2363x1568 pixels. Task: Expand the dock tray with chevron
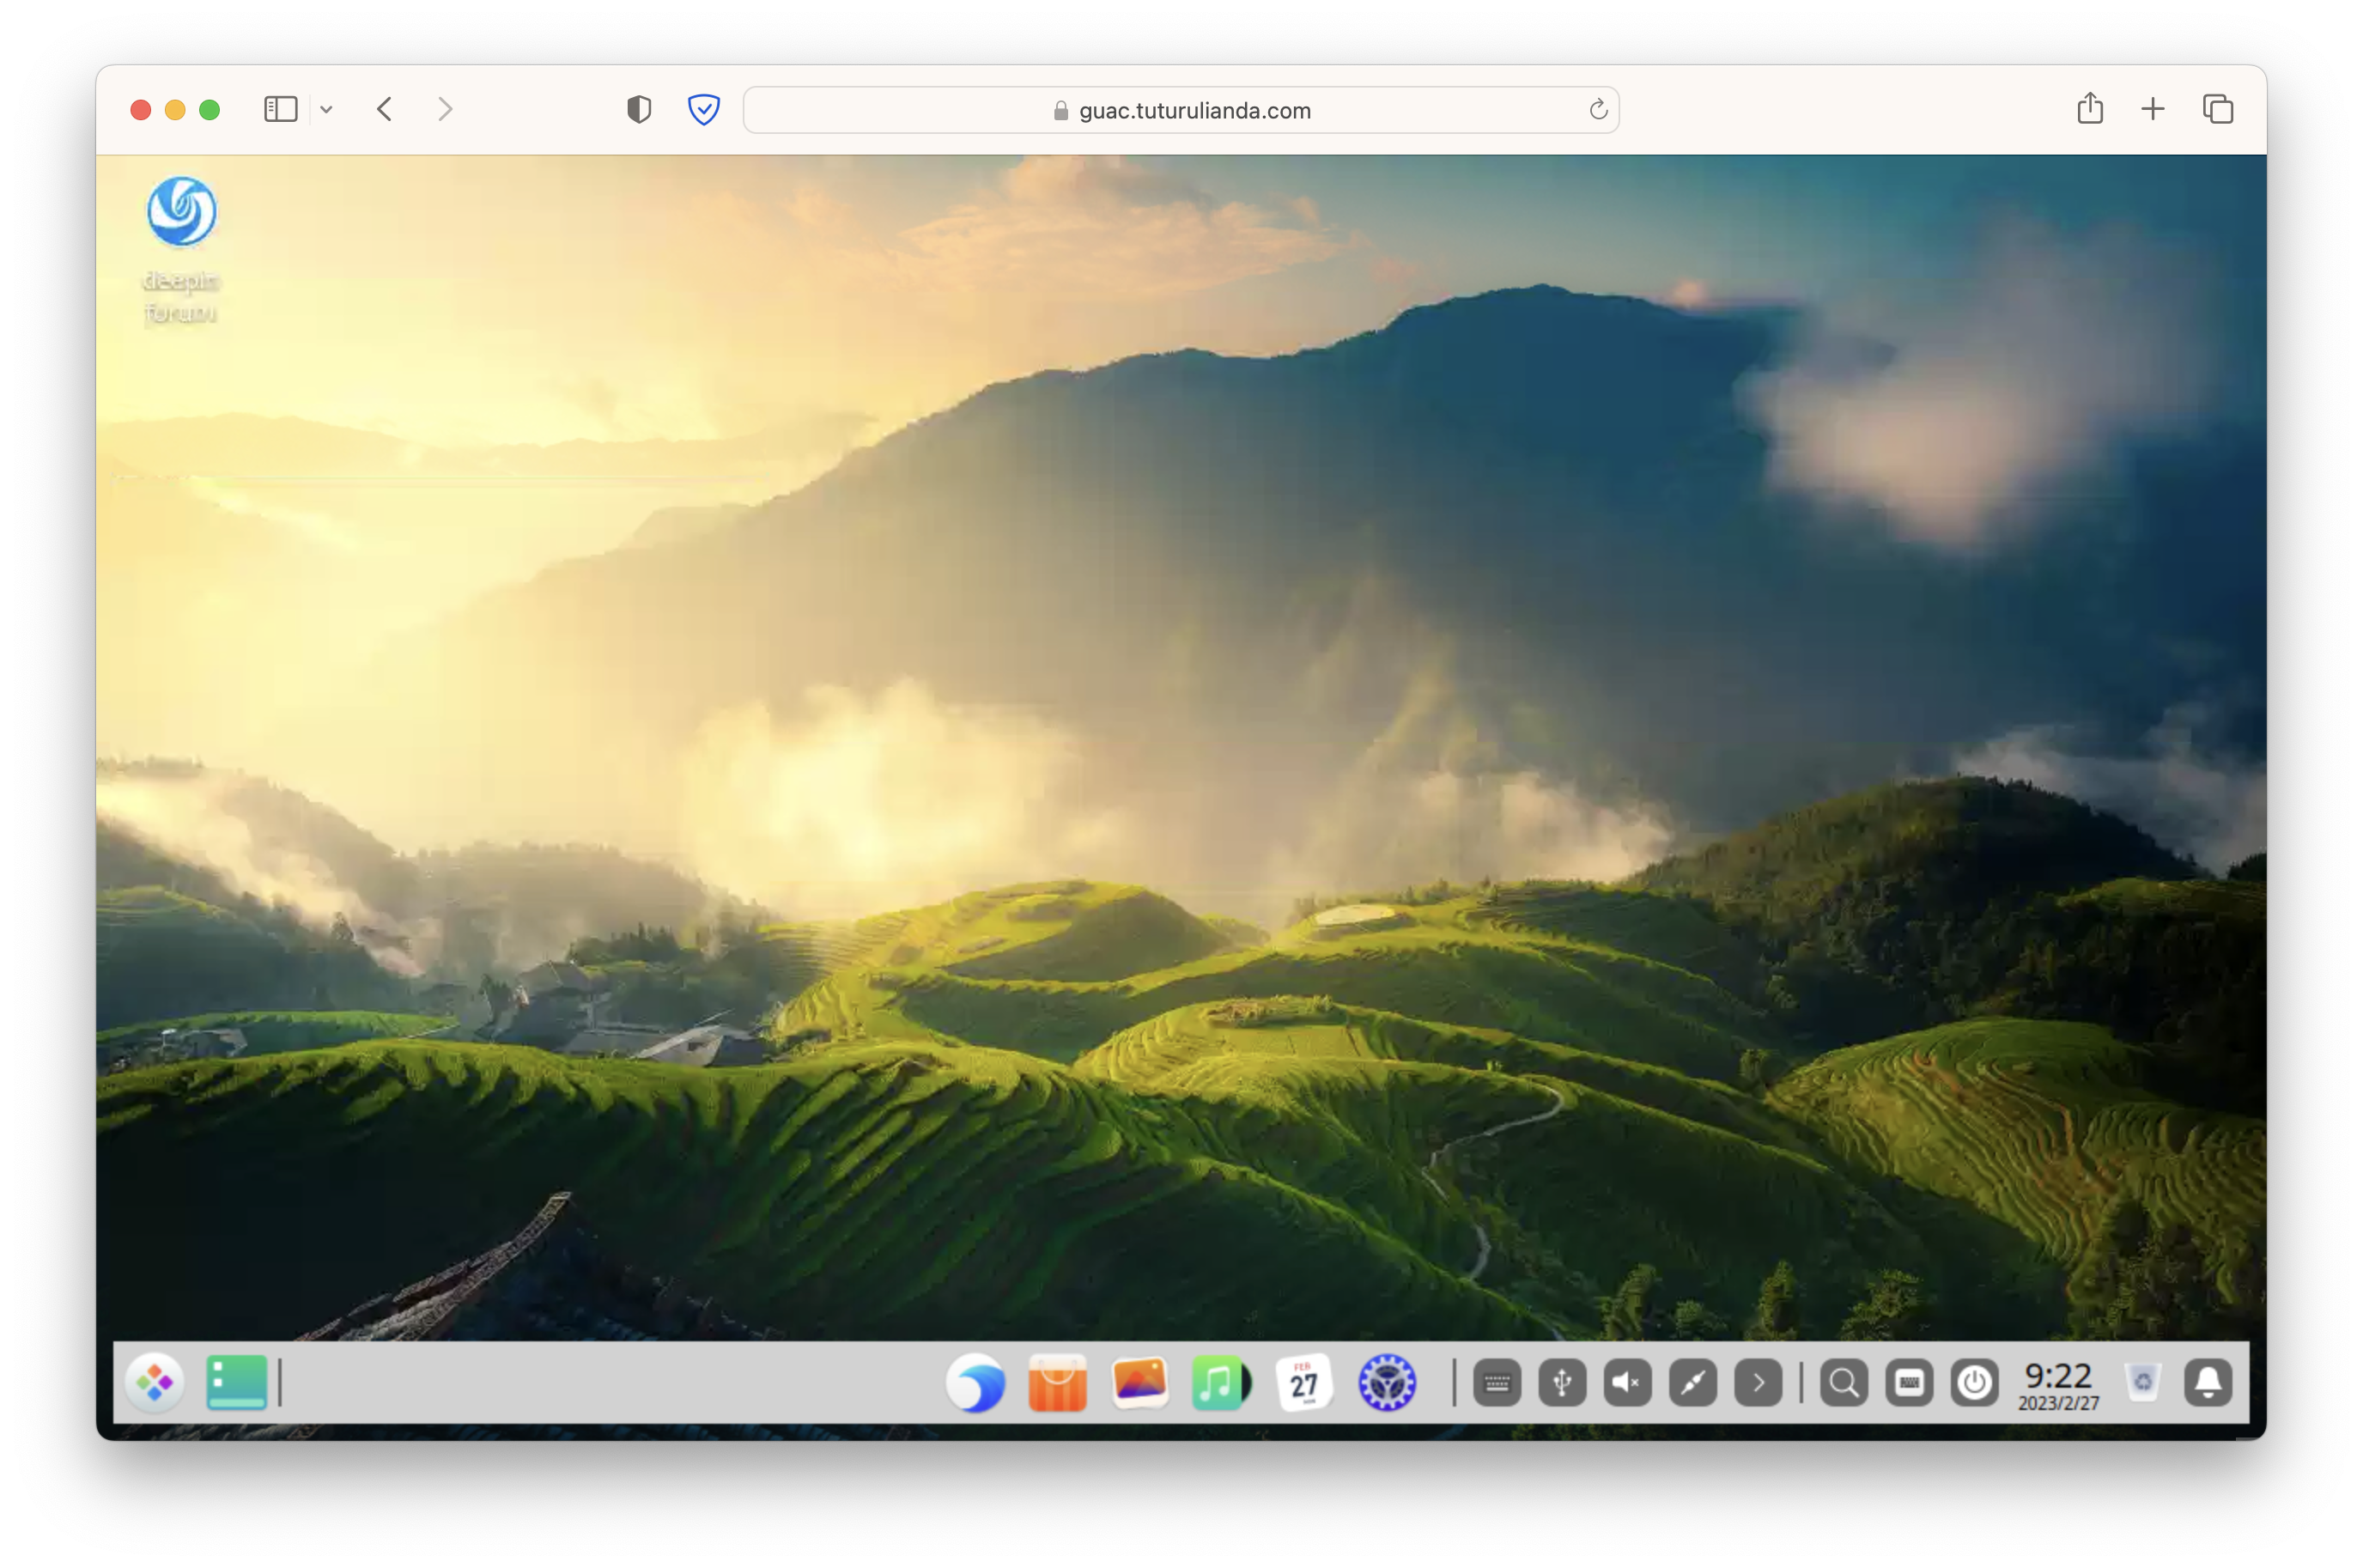tap(1758, 1383)
